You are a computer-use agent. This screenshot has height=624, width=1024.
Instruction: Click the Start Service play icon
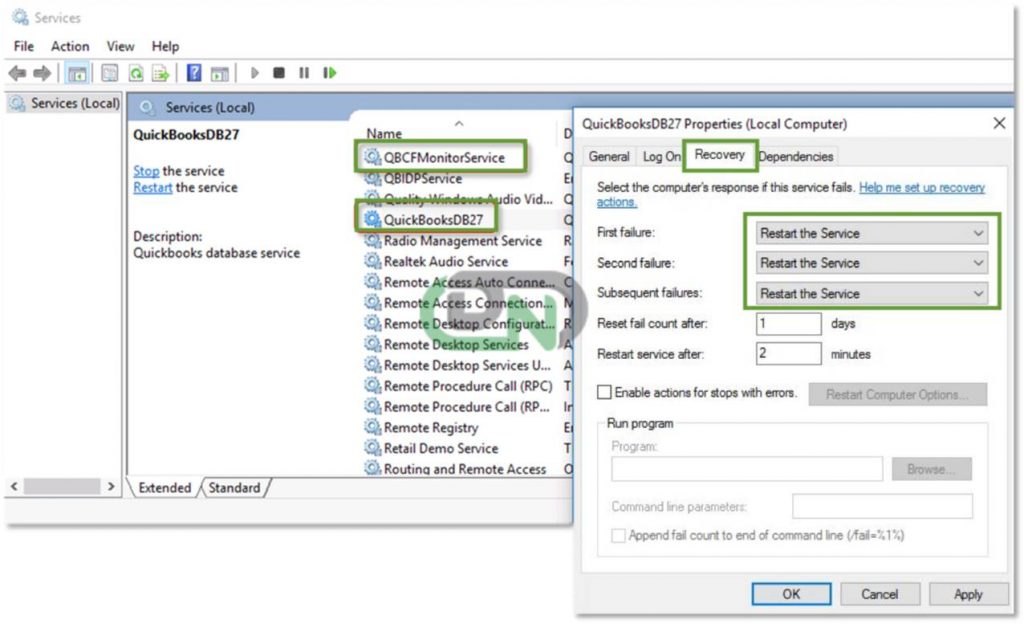coord(255,72)
